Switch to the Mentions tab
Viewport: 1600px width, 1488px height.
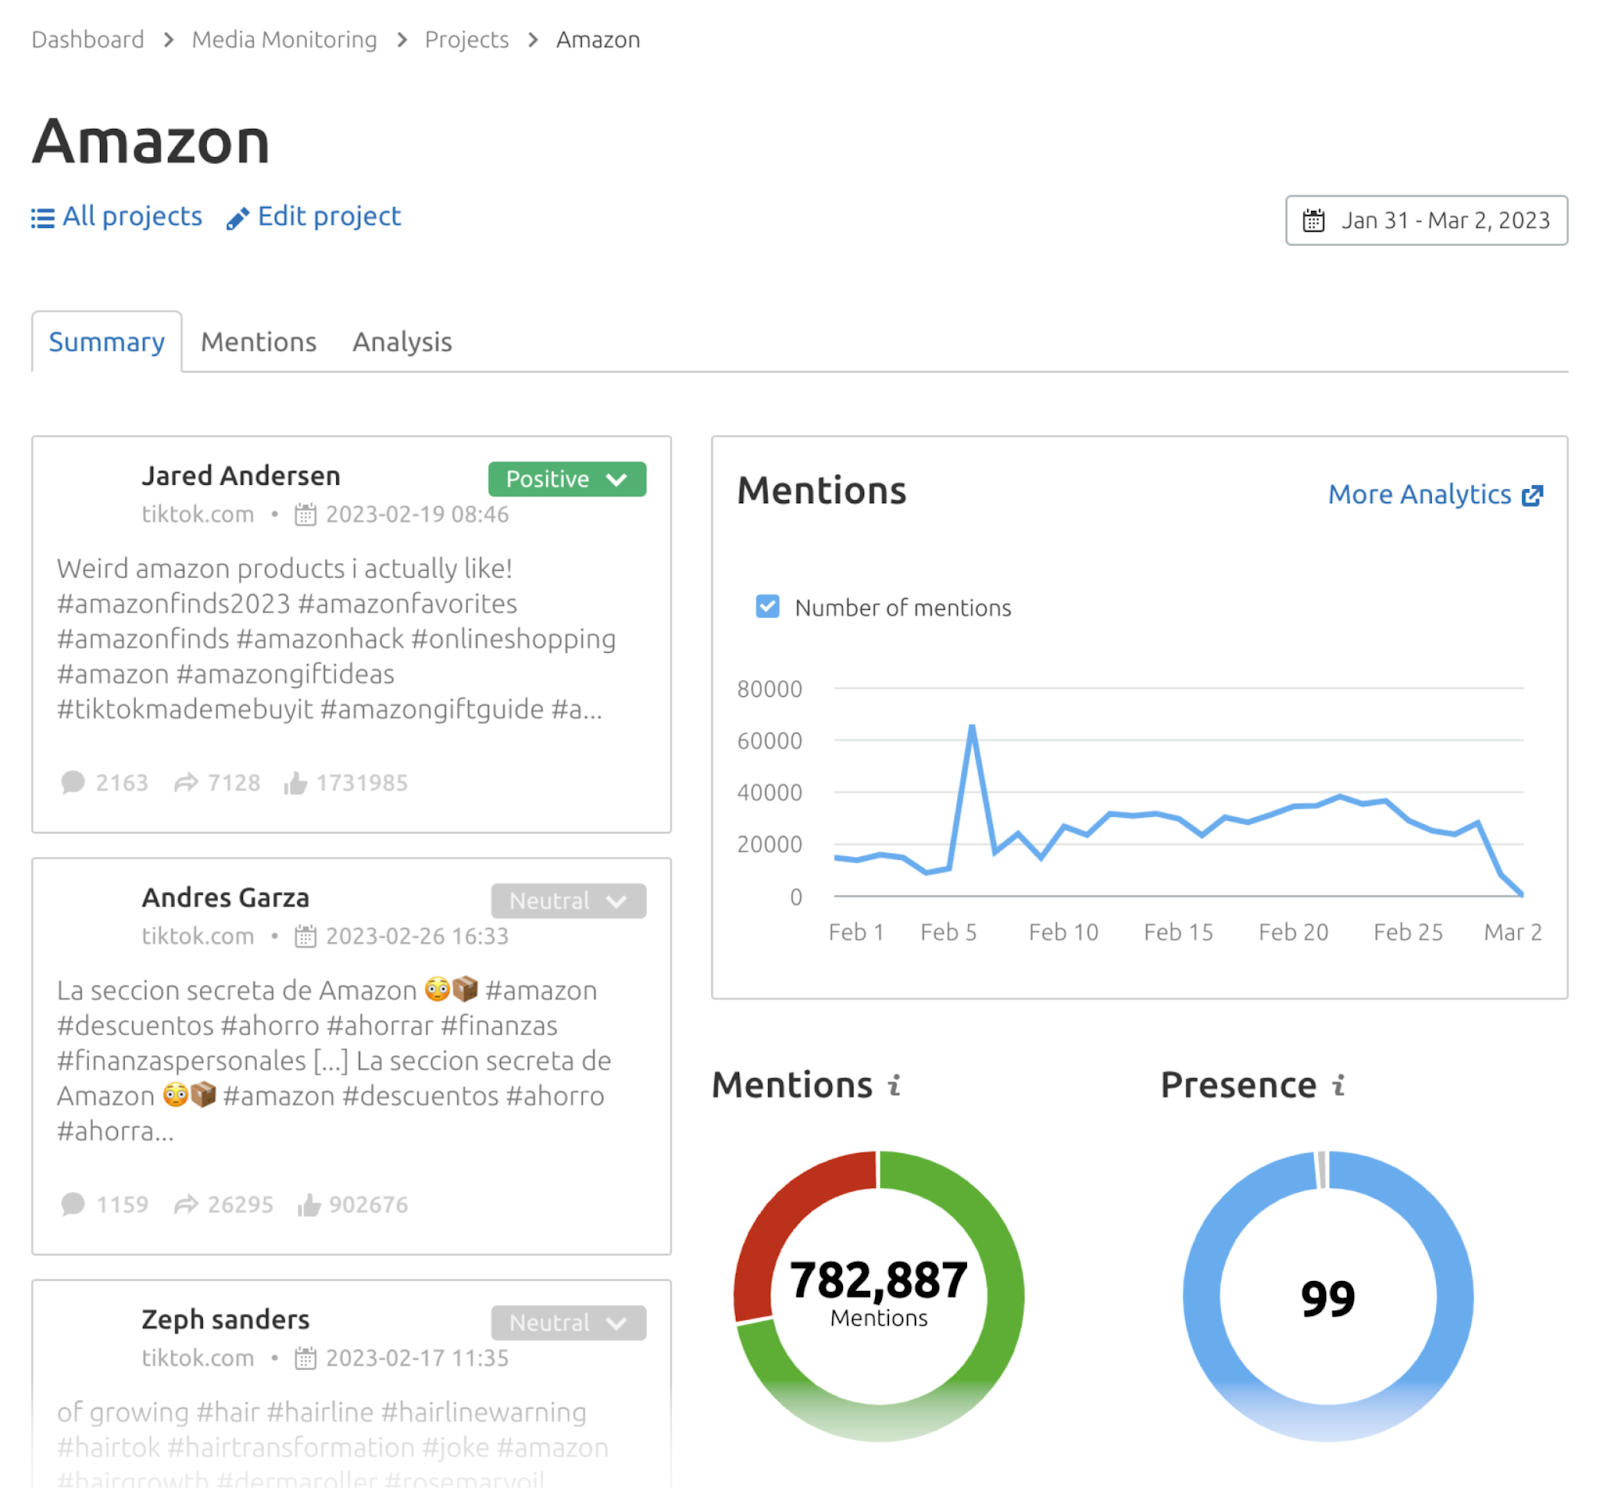click(258, 341)
